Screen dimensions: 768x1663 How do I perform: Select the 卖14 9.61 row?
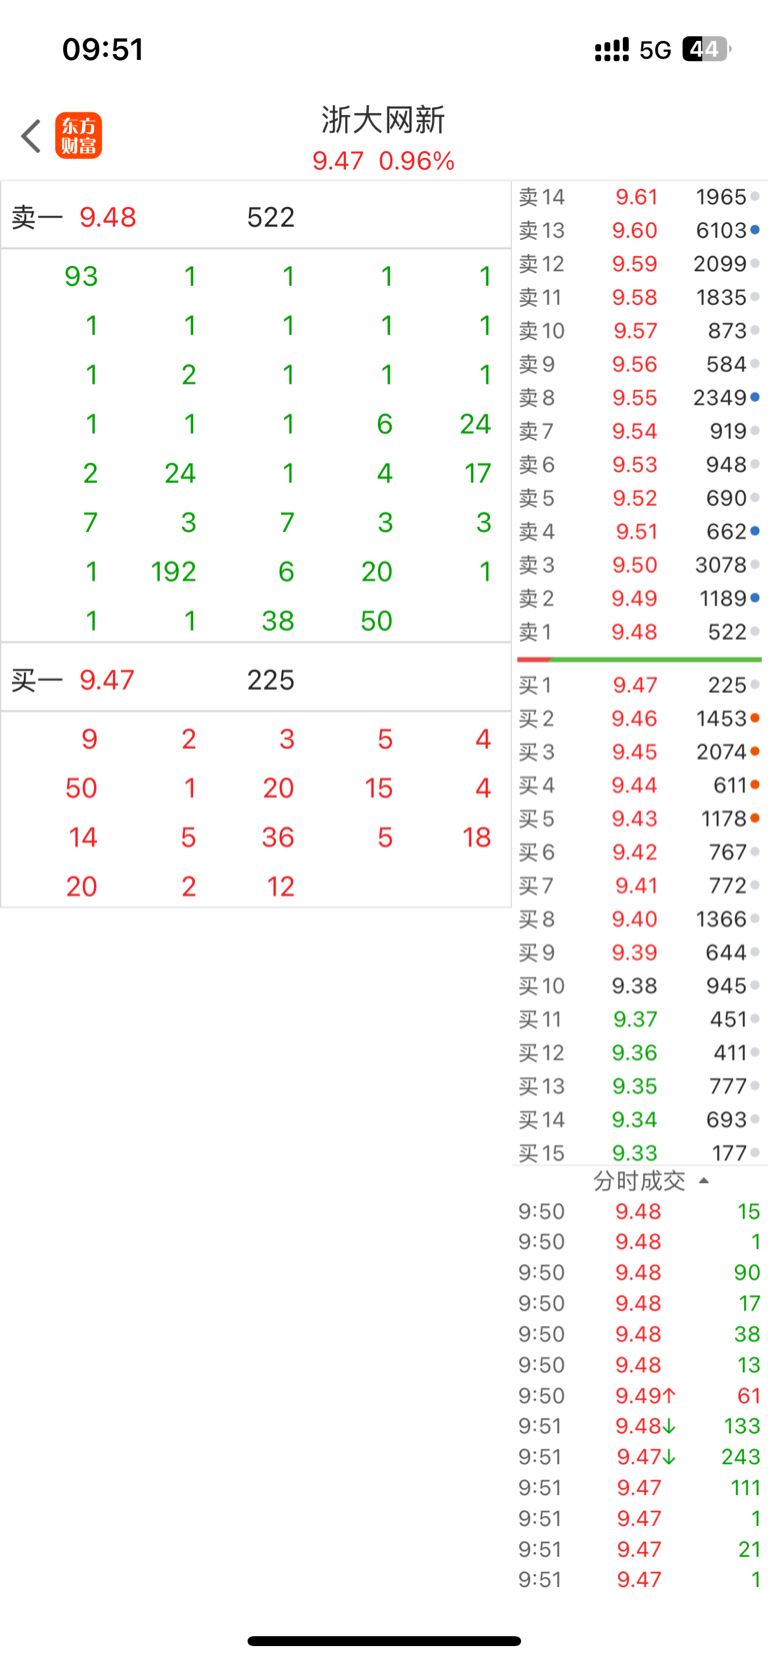(640, 197)
